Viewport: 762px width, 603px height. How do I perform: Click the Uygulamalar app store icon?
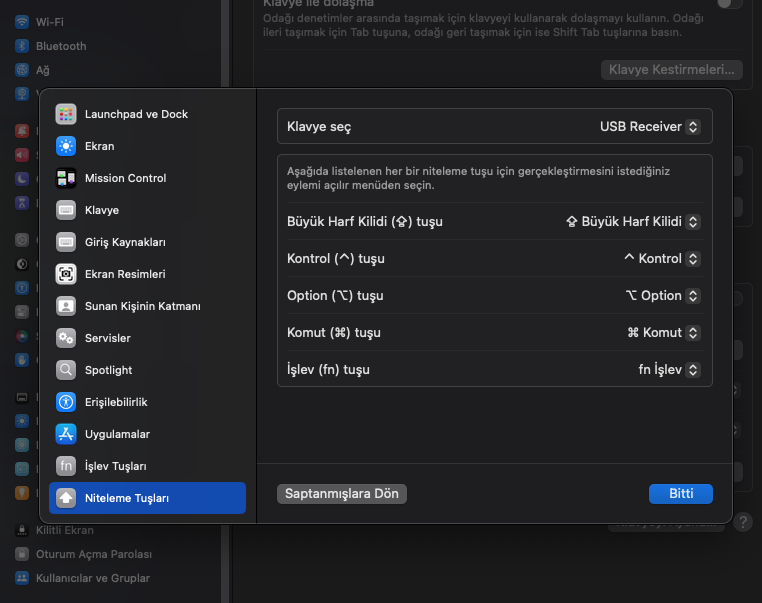coord(66,434)
